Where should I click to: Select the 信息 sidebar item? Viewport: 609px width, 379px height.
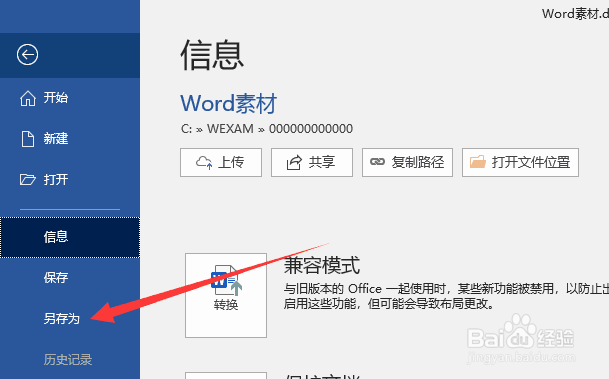tap(70, 237)
